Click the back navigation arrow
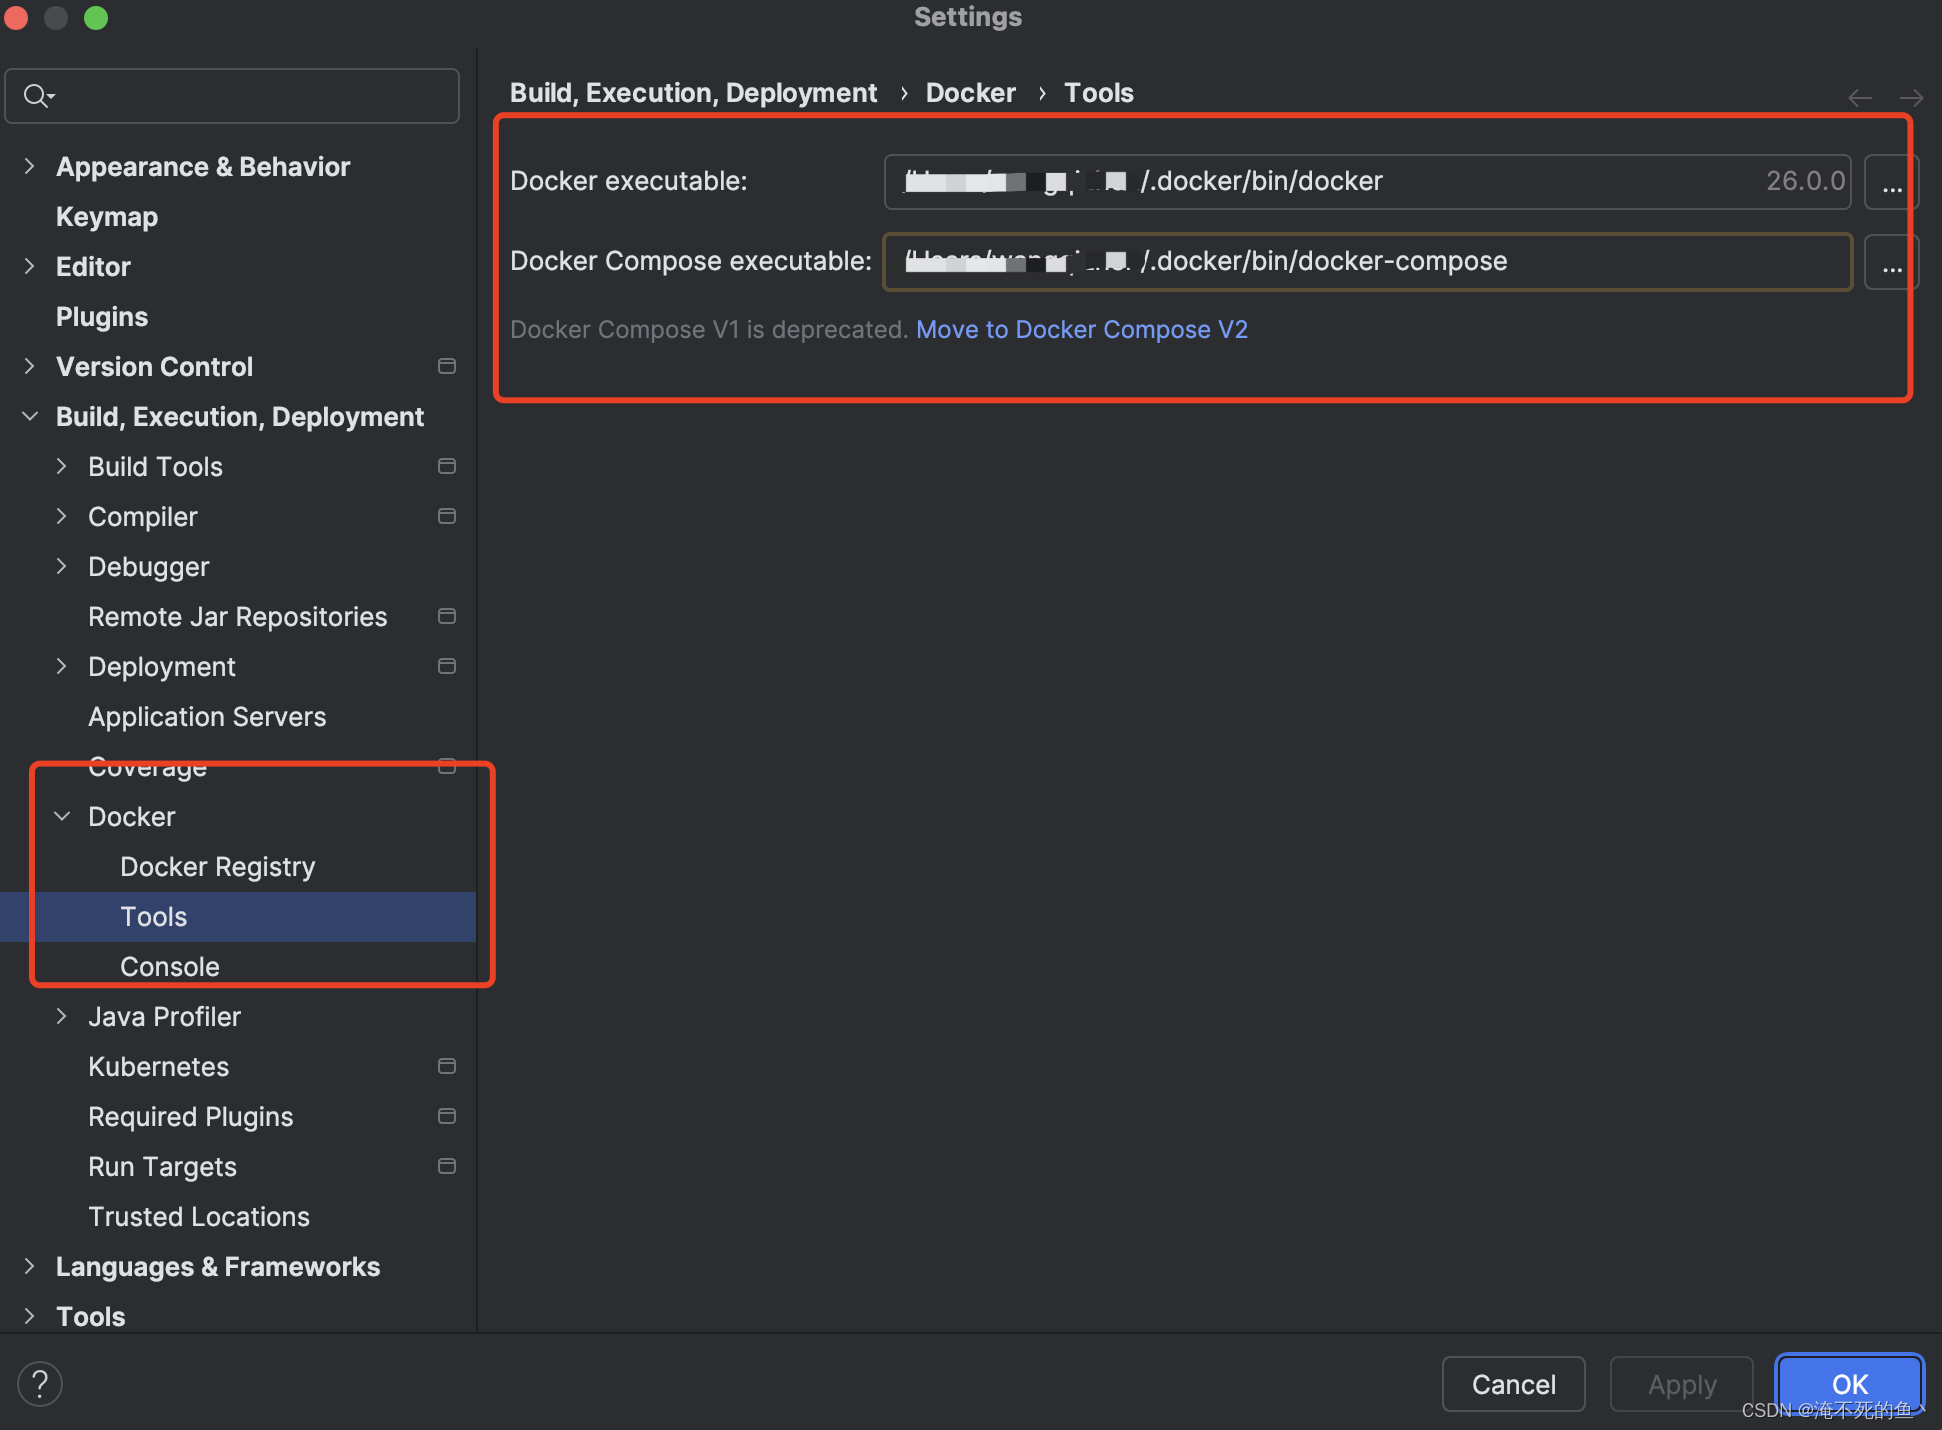This screenshot has height=1430, width=1942. pyautogui.click(x=1860, y=98)
